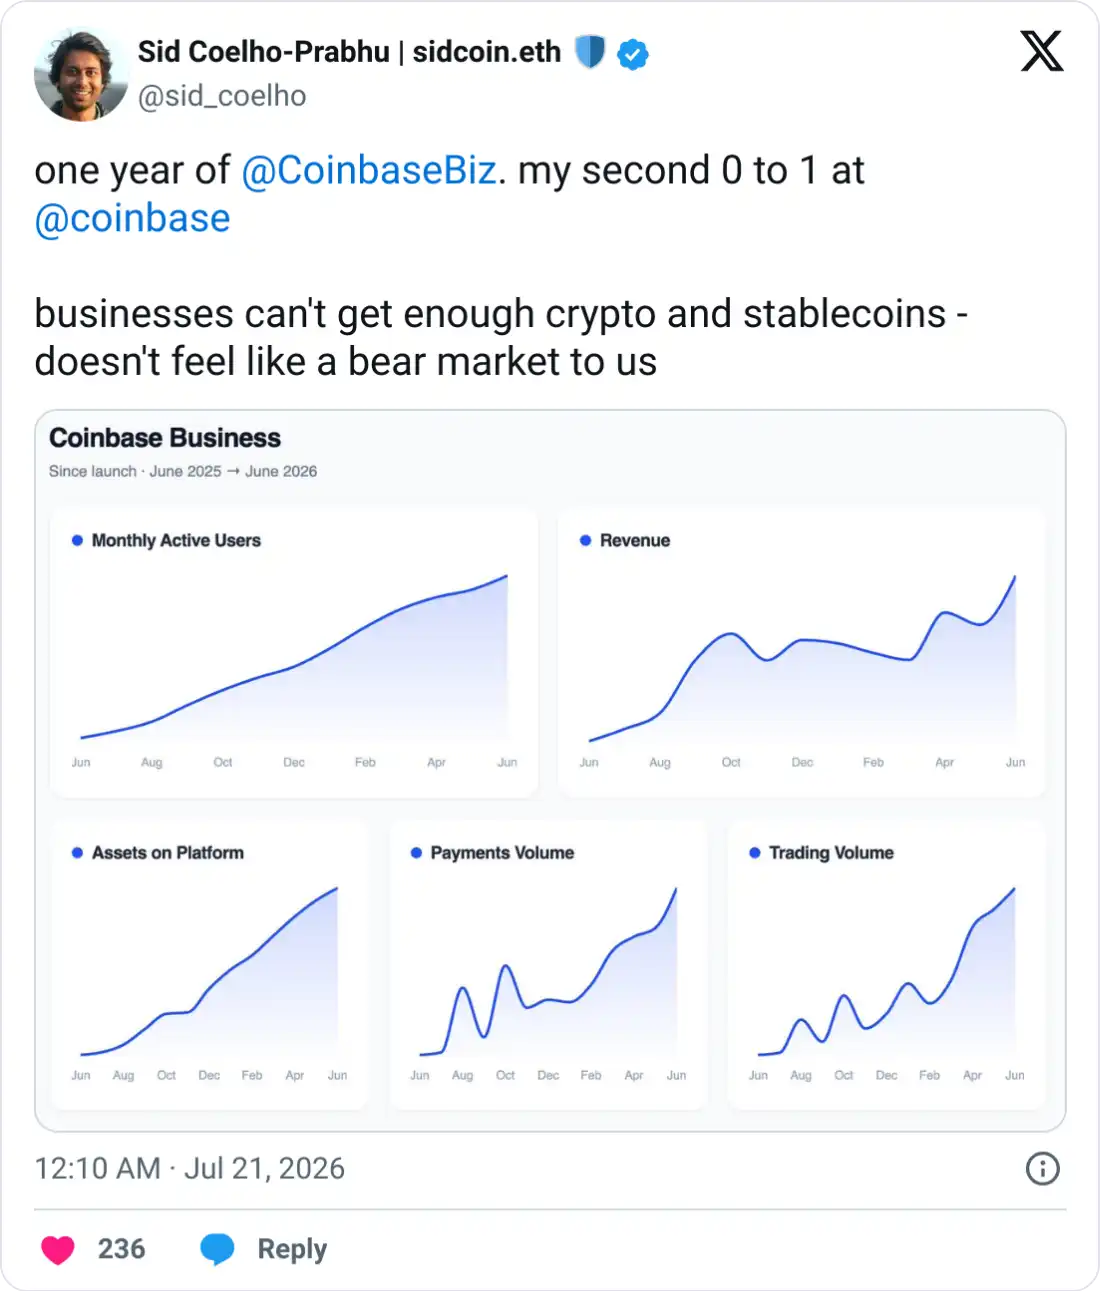Image resolution: width=1100 pixels, height=1291 pixels.
Task: Click the Sid Coelho-Prabhu display name
Action: click(x=349, y=52)
